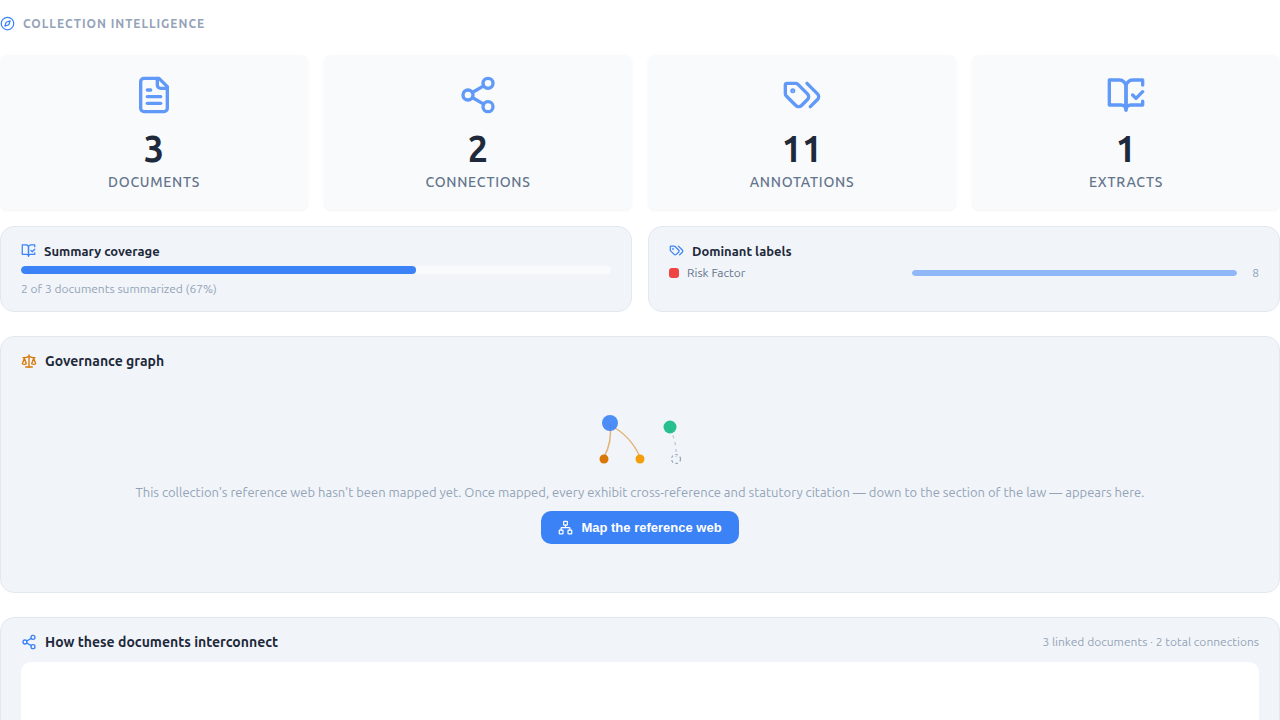
Task: Click the Dominant labels title
Action: click(742, 251)
